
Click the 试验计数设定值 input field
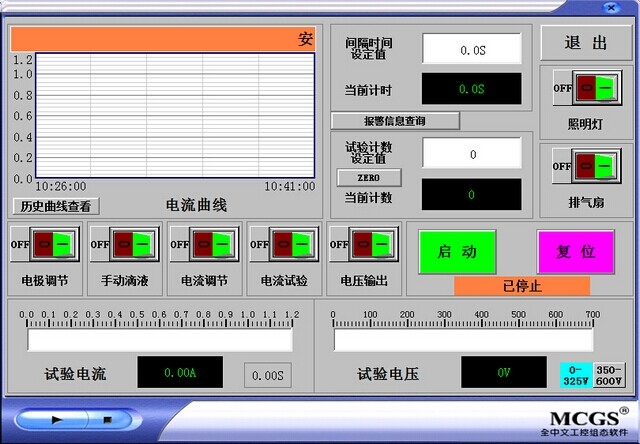pos(472,153)
